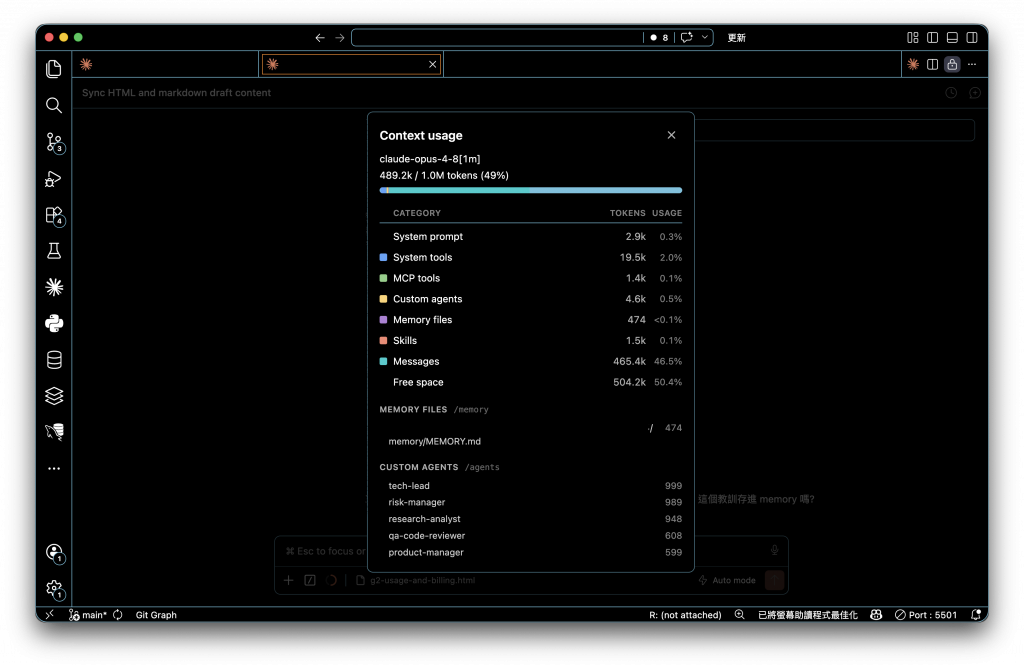Open the Search view in activity bar
The width and height of the screenshot is (1024, 669).
[54, 105]
